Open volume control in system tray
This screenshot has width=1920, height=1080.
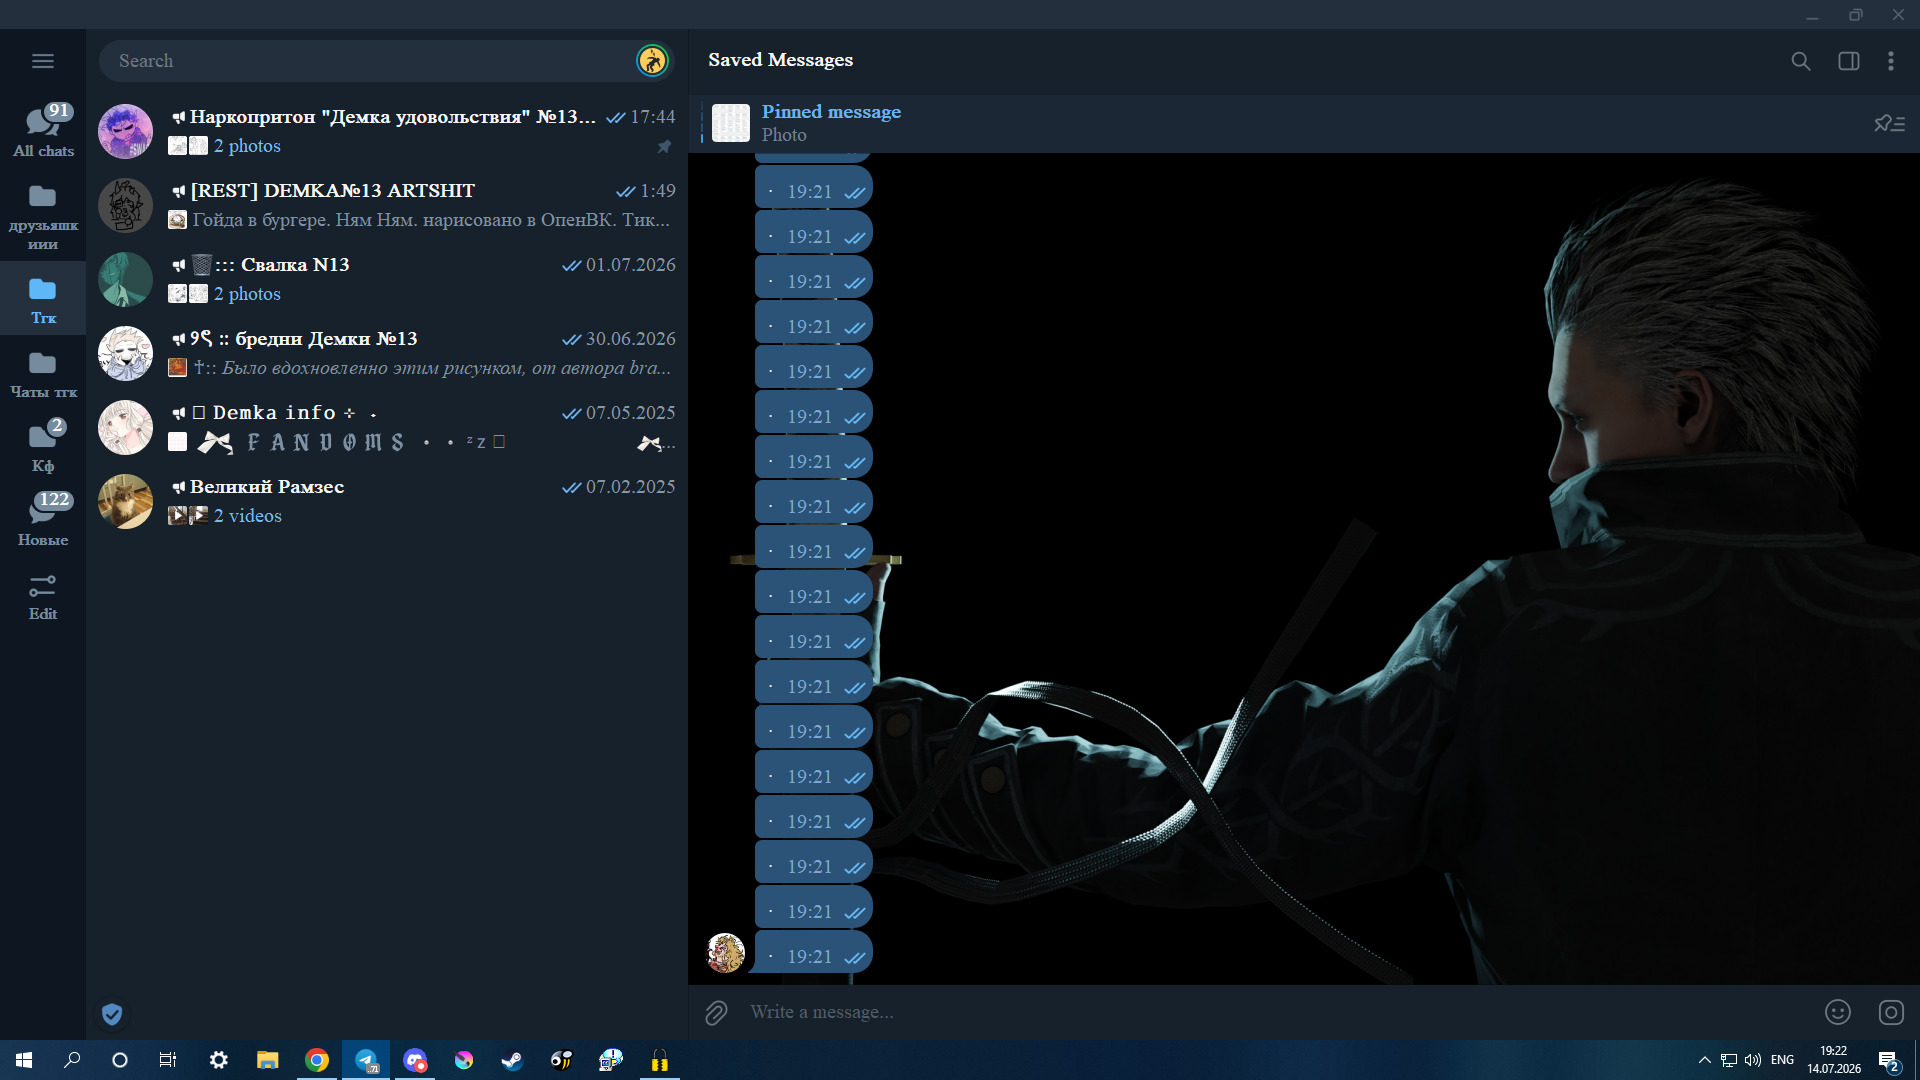tap(1752, 1060)
